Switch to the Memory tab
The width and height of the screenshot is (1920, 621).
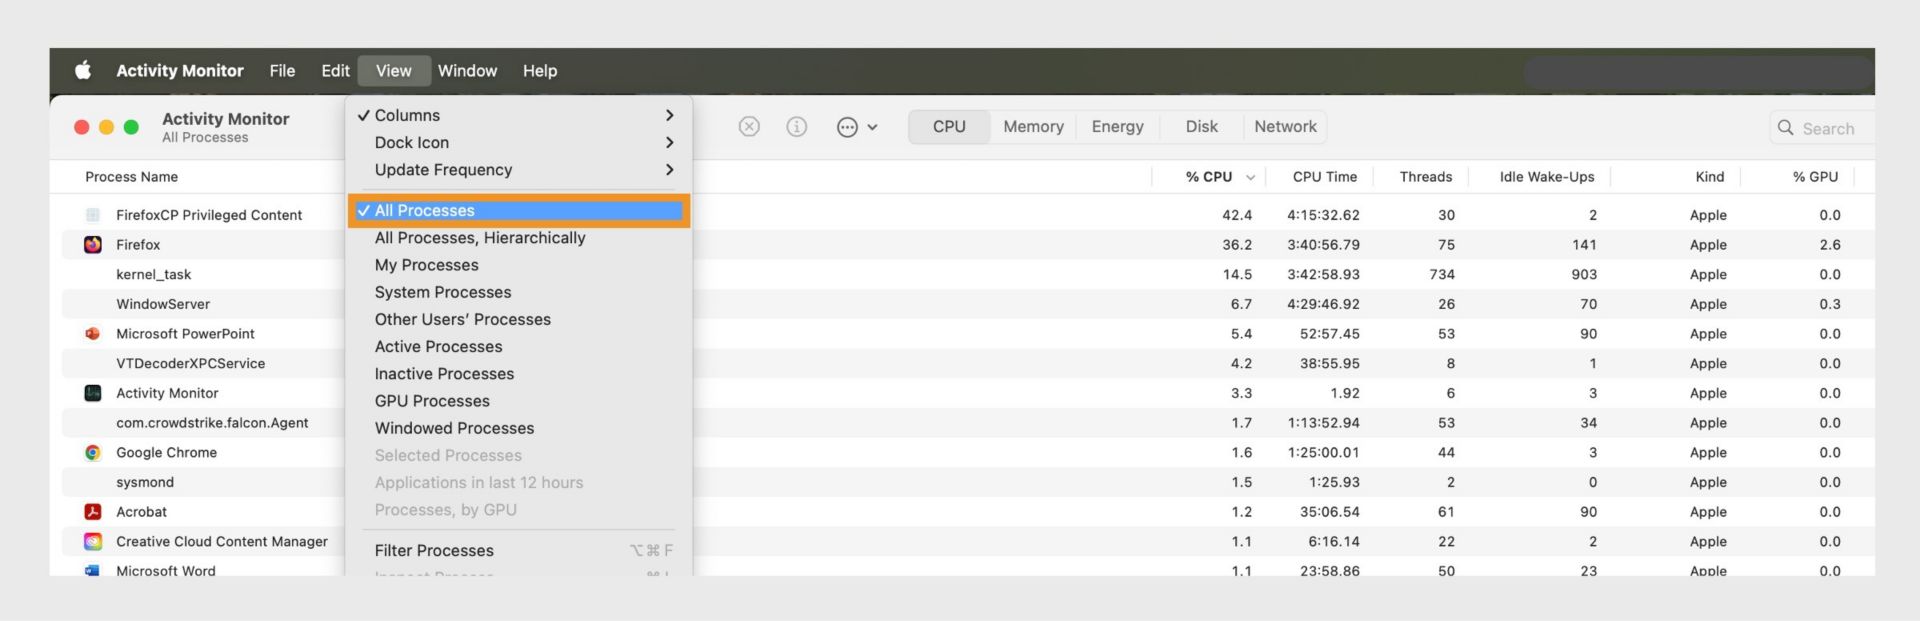1033,127
